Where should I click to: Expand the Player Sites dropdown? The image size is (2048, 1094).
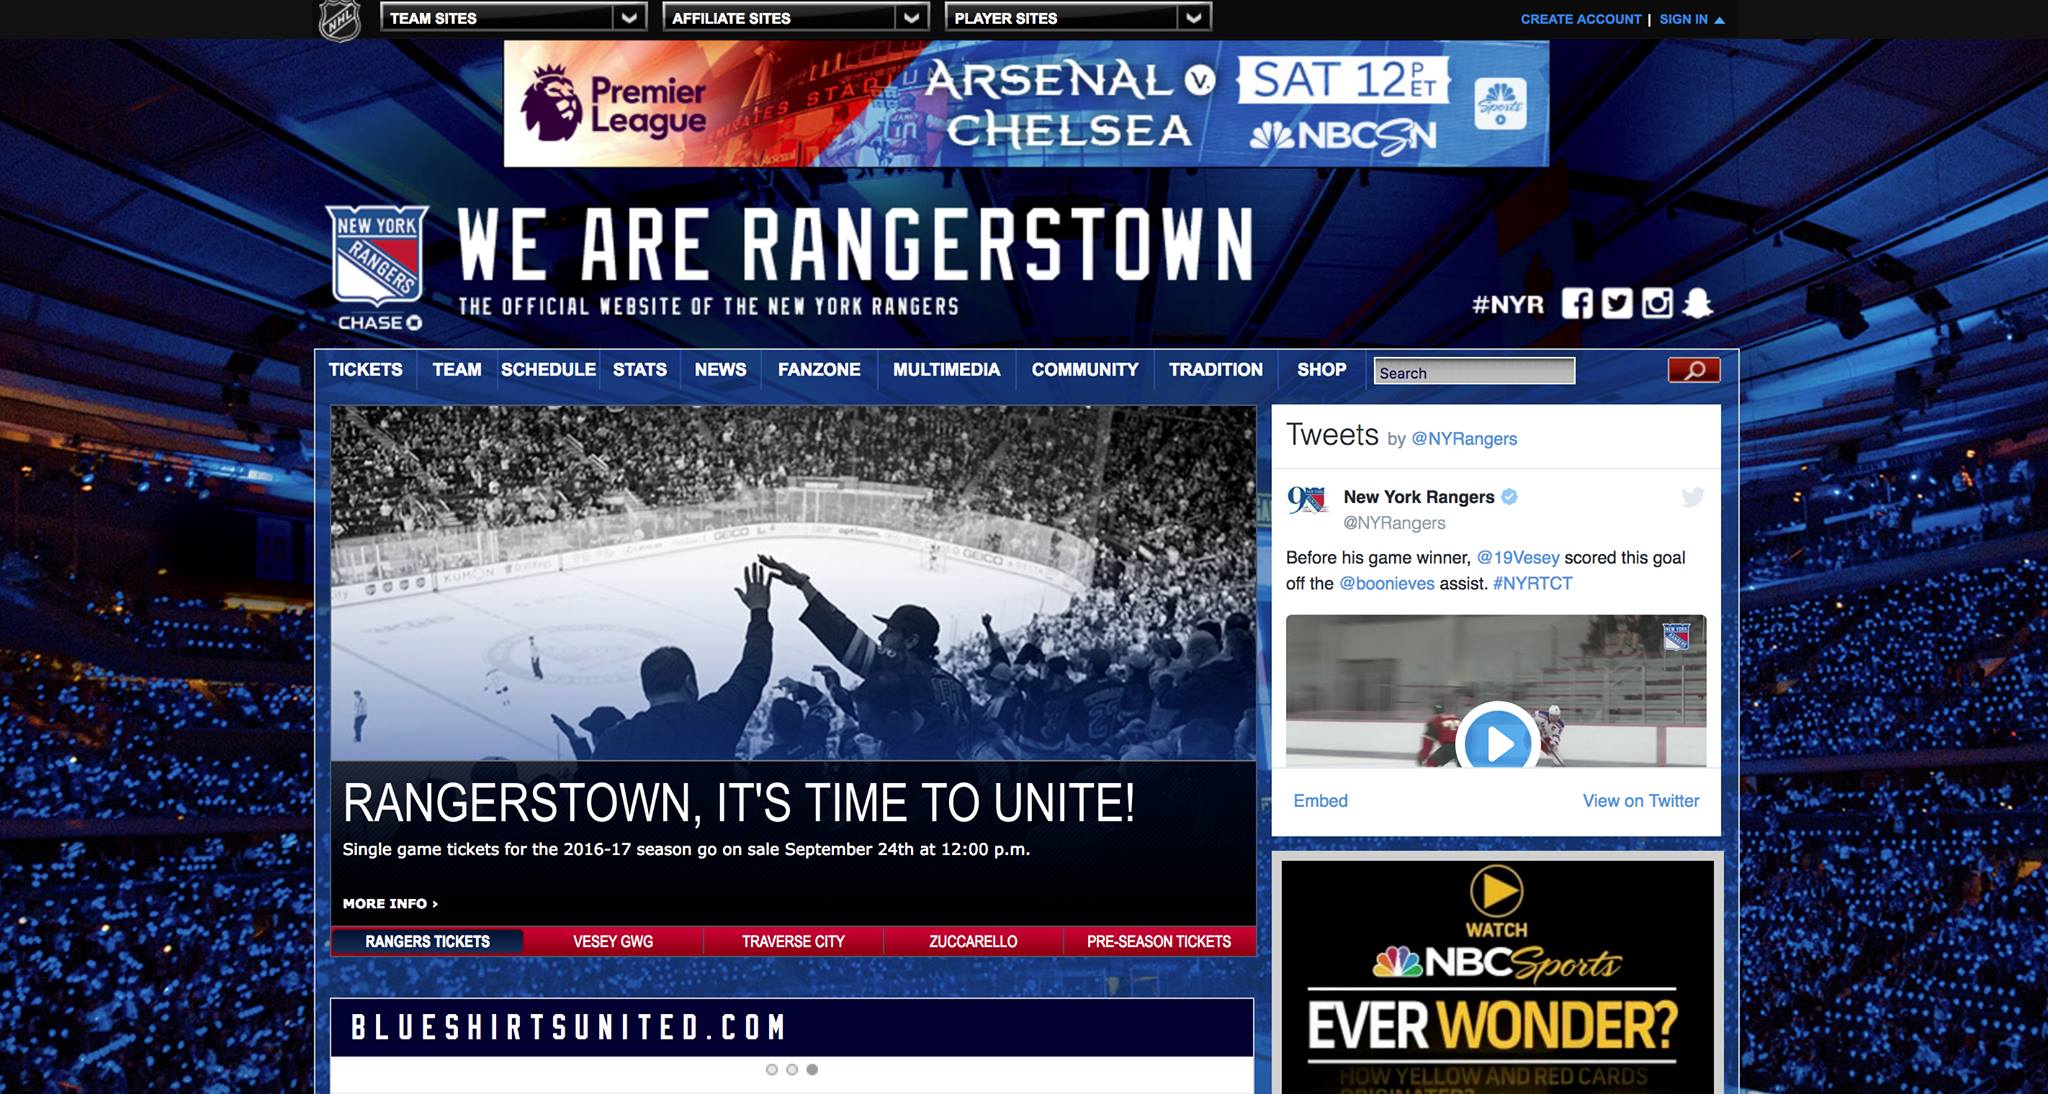pos(1077,17)
